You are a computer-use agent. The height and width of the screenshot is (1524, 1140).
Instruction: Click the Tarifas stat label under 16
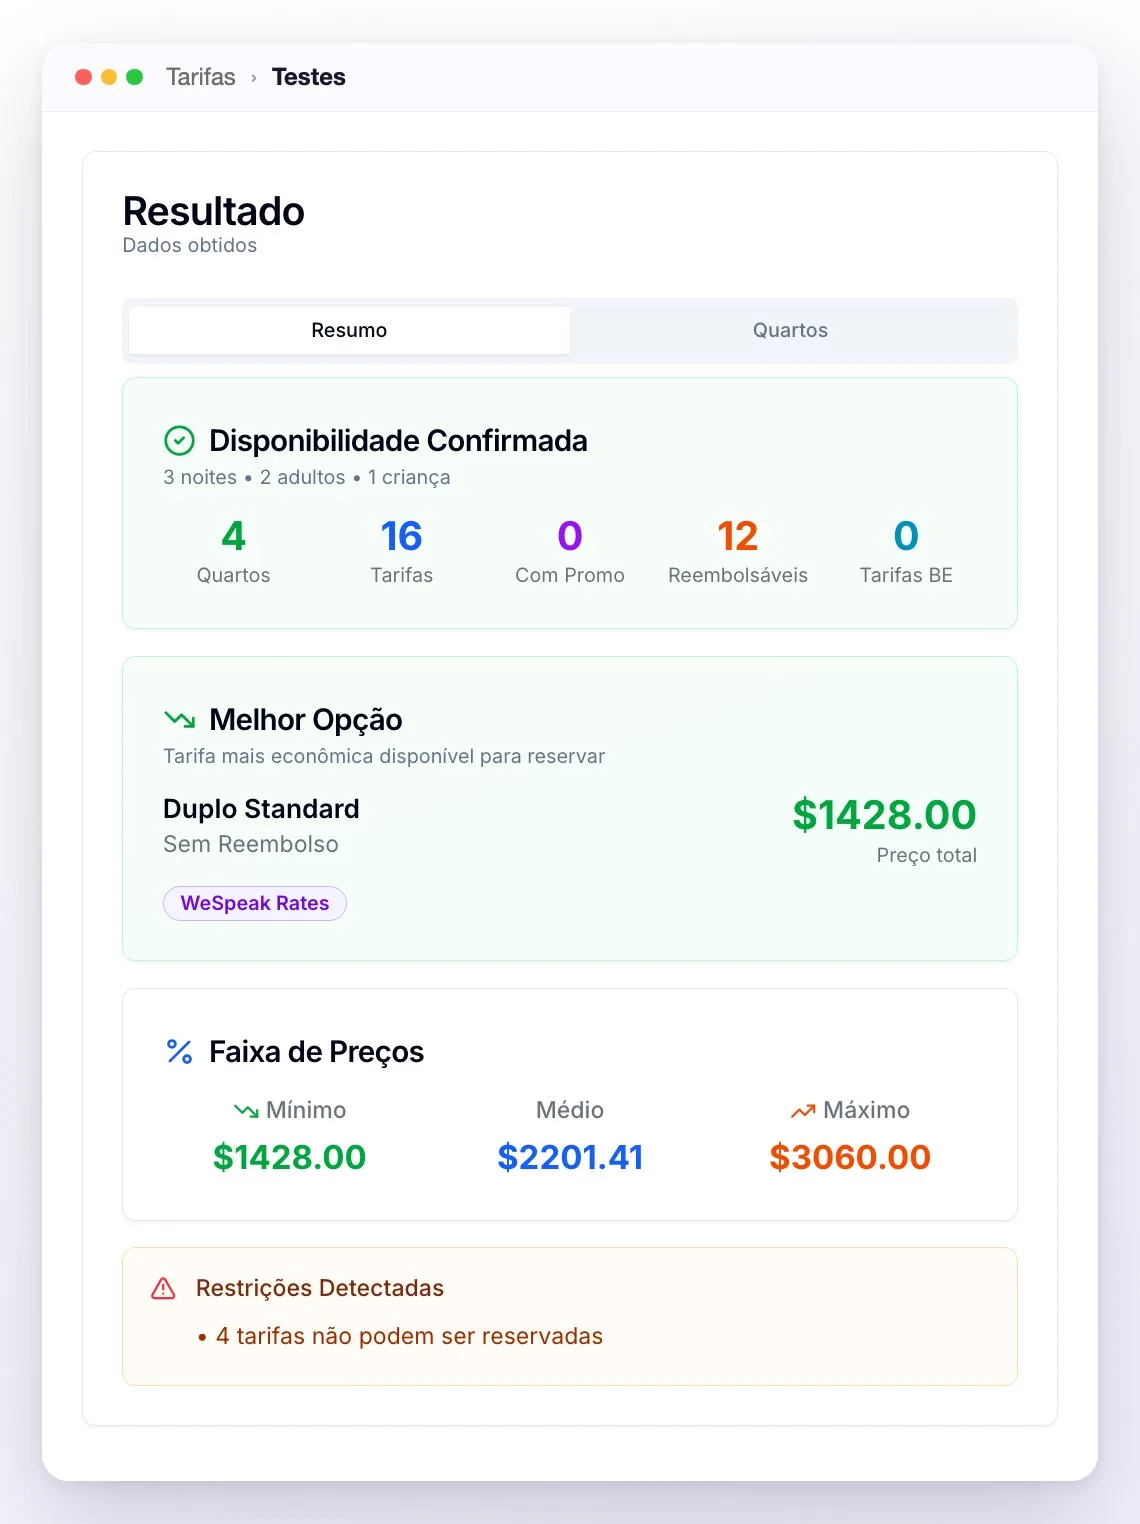point(402,575)
